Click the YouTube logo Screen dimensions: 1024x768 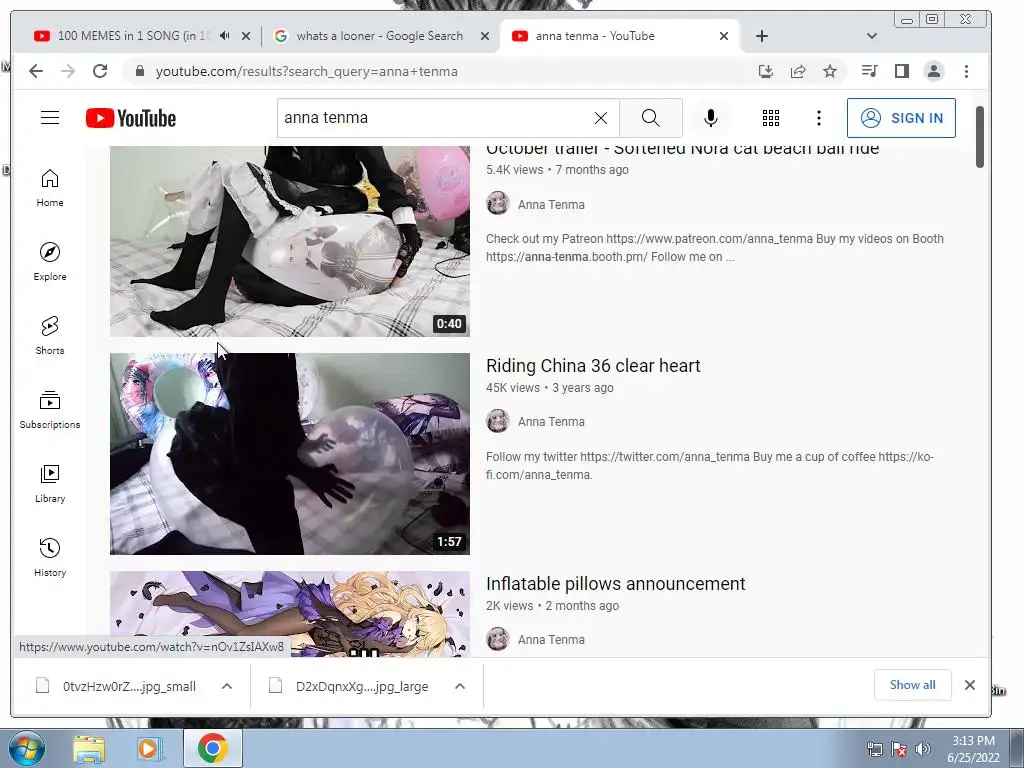tap(131, 118)
